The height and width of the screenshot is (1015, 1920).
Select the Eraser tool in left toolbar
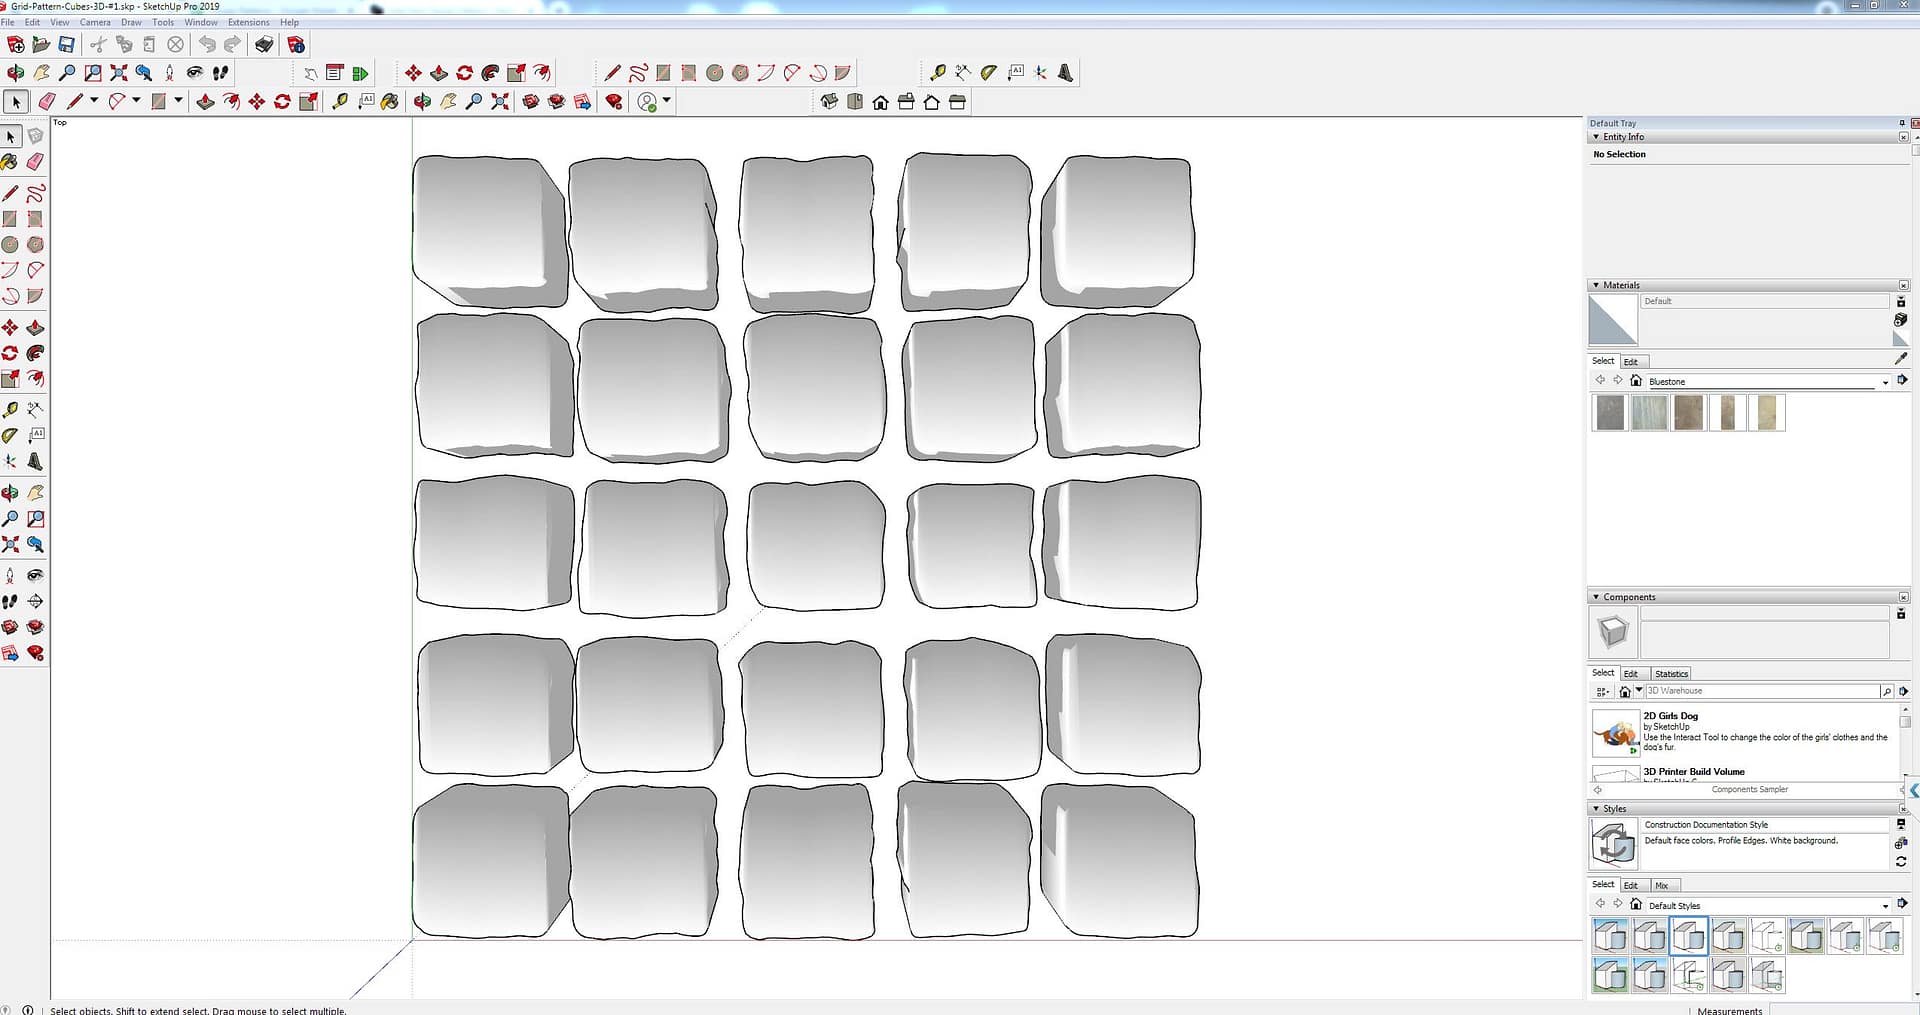coord(35,162)
